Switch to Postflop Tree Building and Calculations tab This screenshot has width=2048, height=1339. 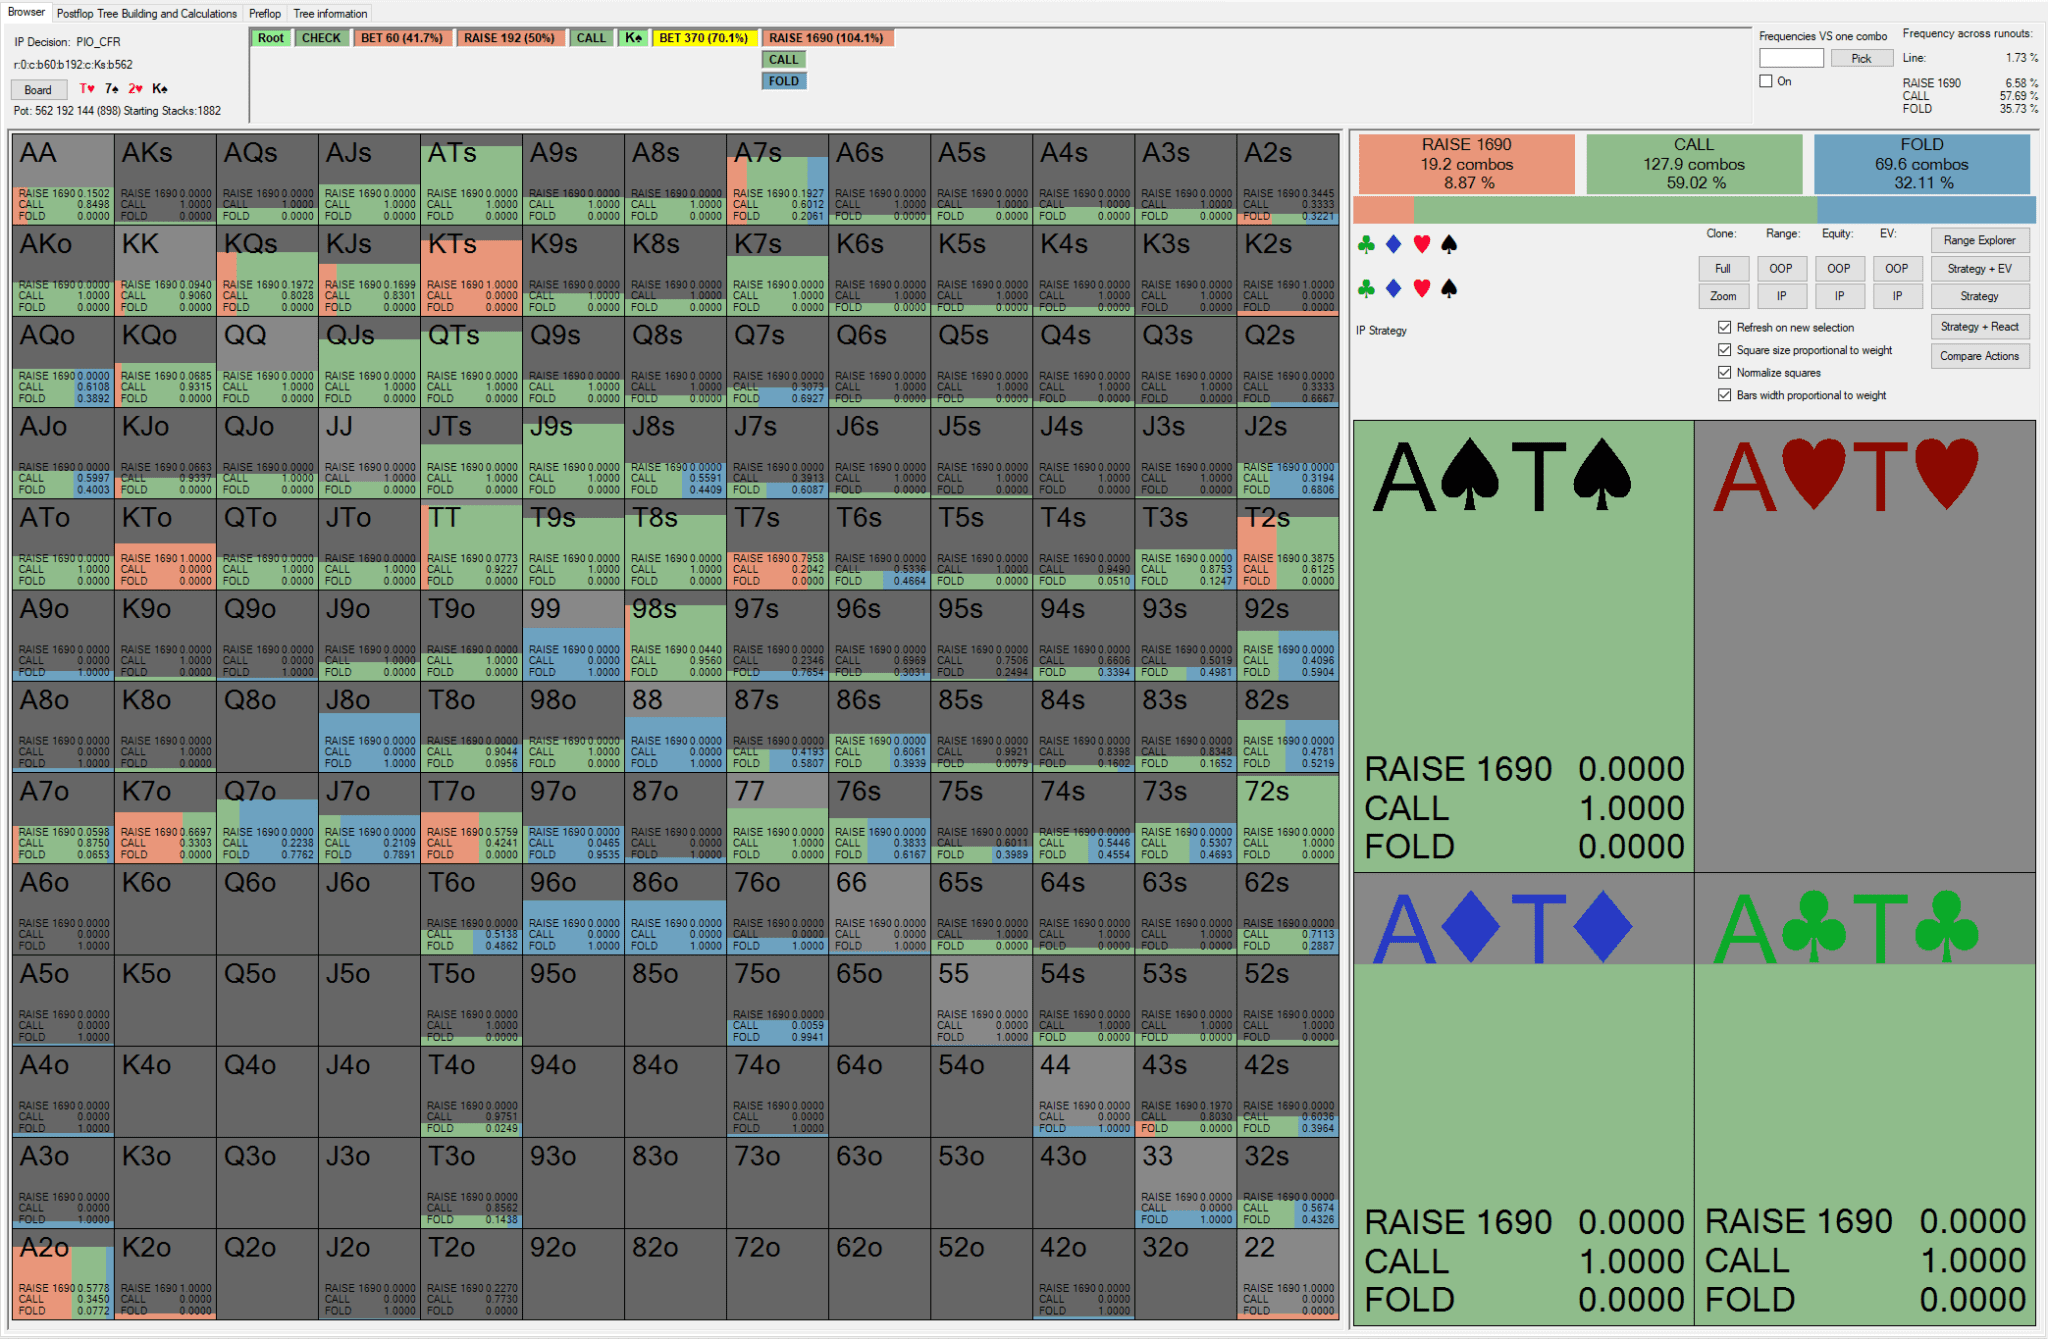[147, 13]
